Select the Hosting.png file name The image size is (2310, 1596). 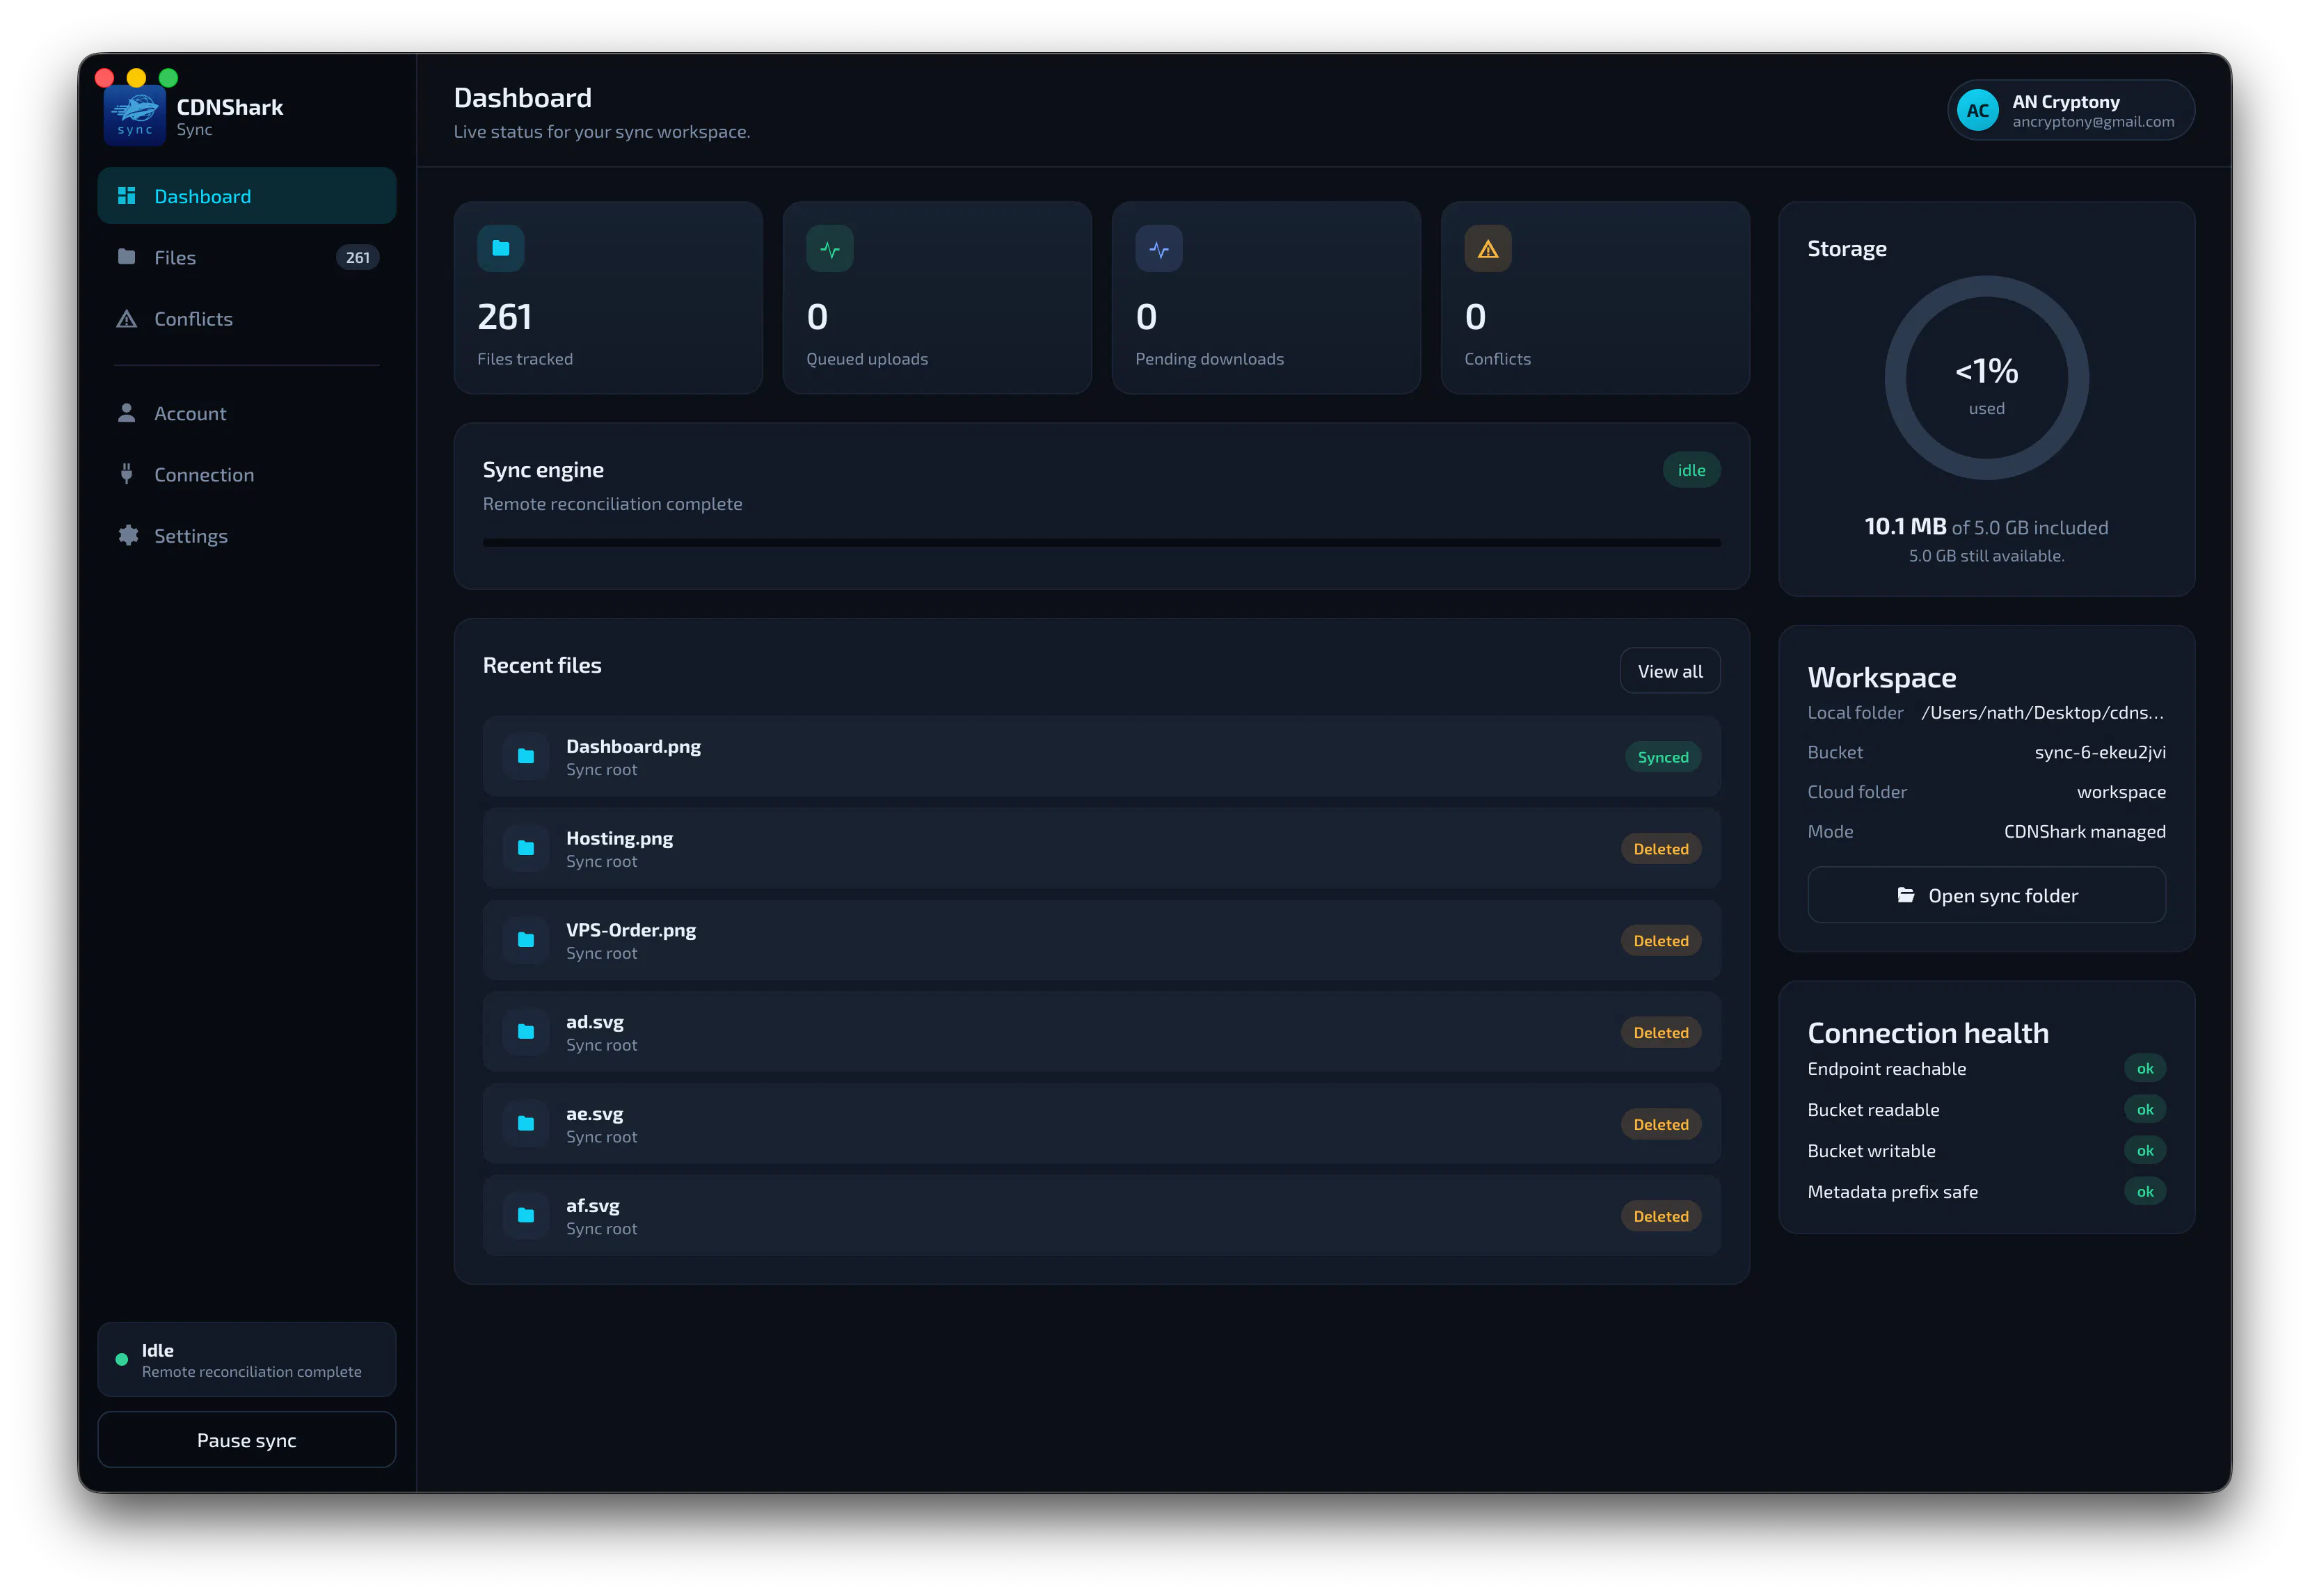point(619,838)
